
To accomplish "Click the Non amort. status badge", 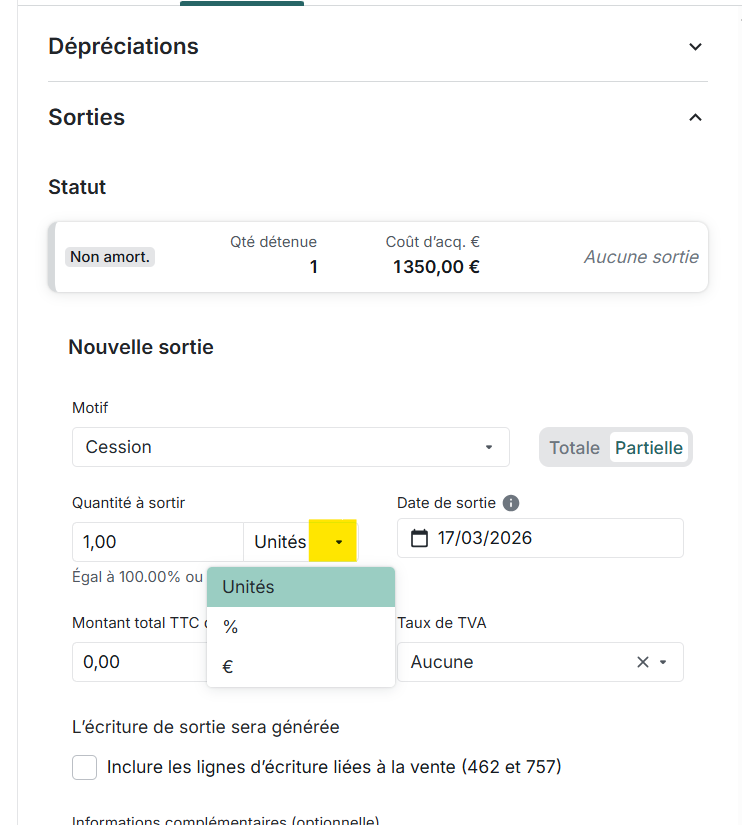I will (x=110, y=257).
